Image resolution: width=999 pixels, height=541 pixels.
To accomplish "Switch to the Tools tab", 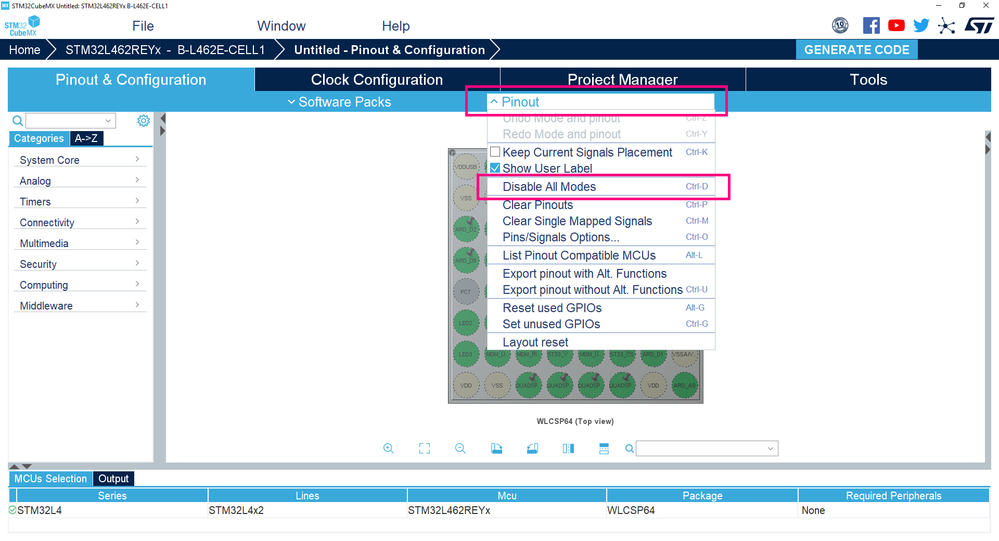I will [x=868, y=80].
